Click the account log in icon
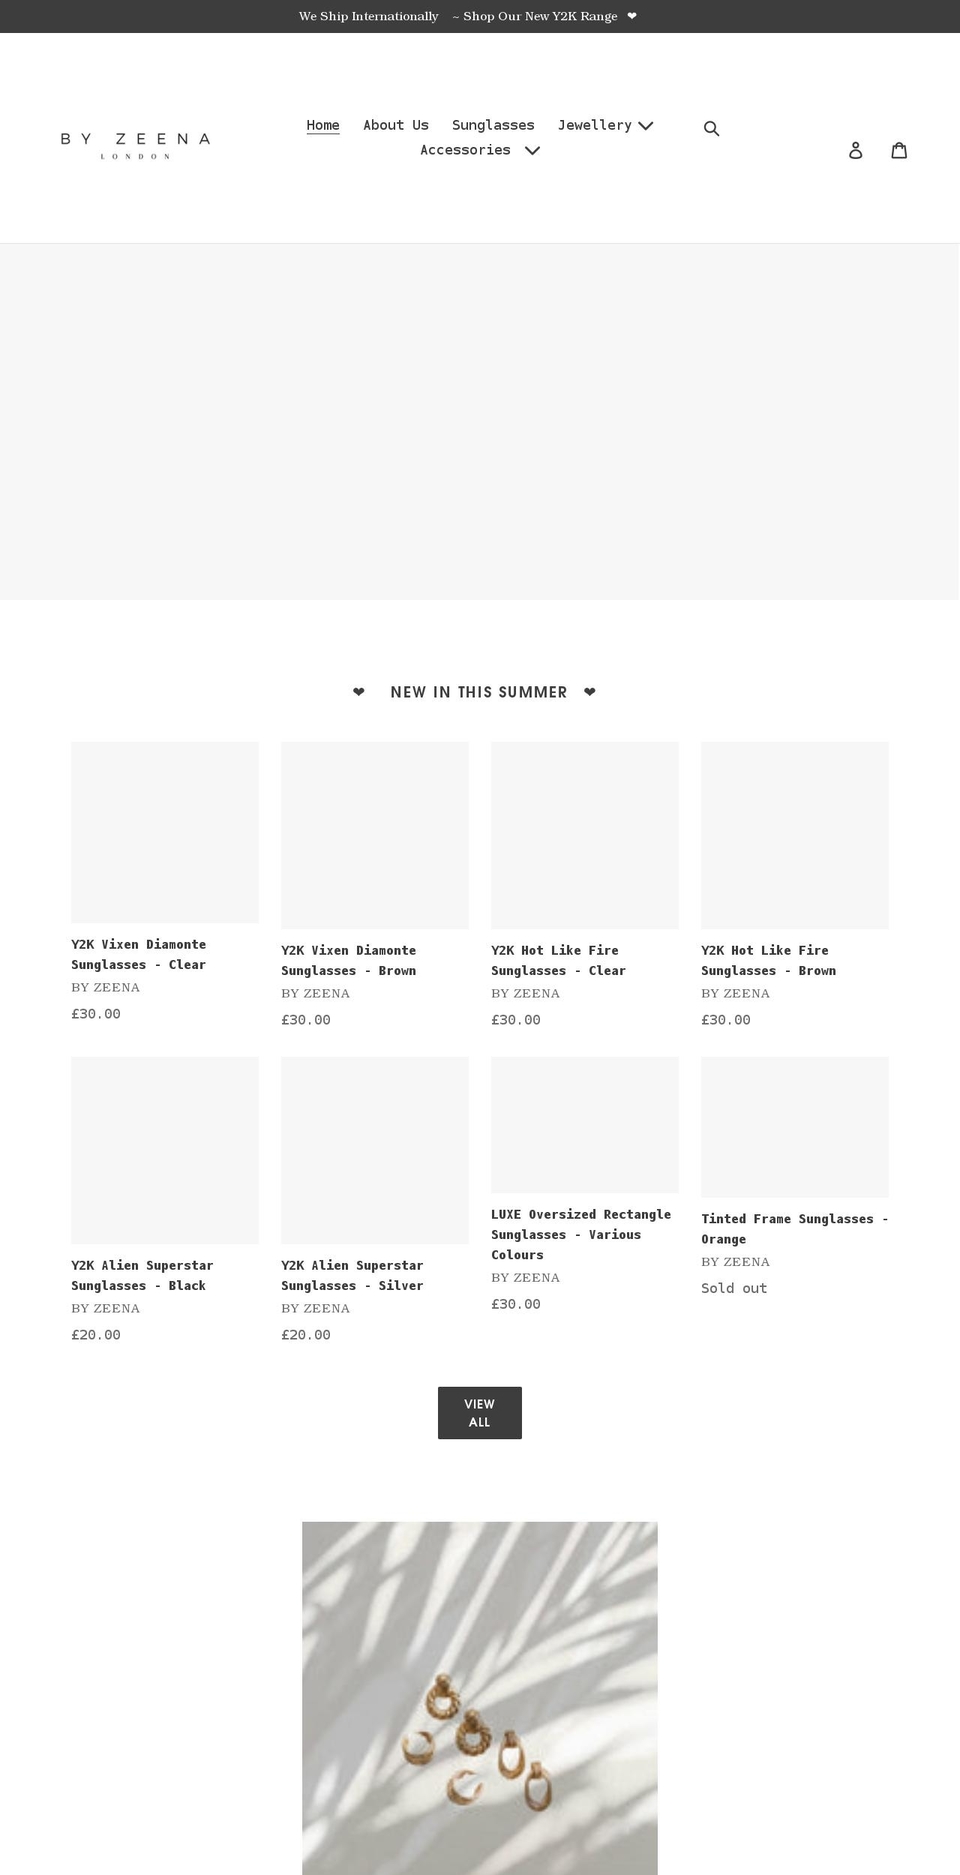The image size is (960, 1875). tap(856, 150)
